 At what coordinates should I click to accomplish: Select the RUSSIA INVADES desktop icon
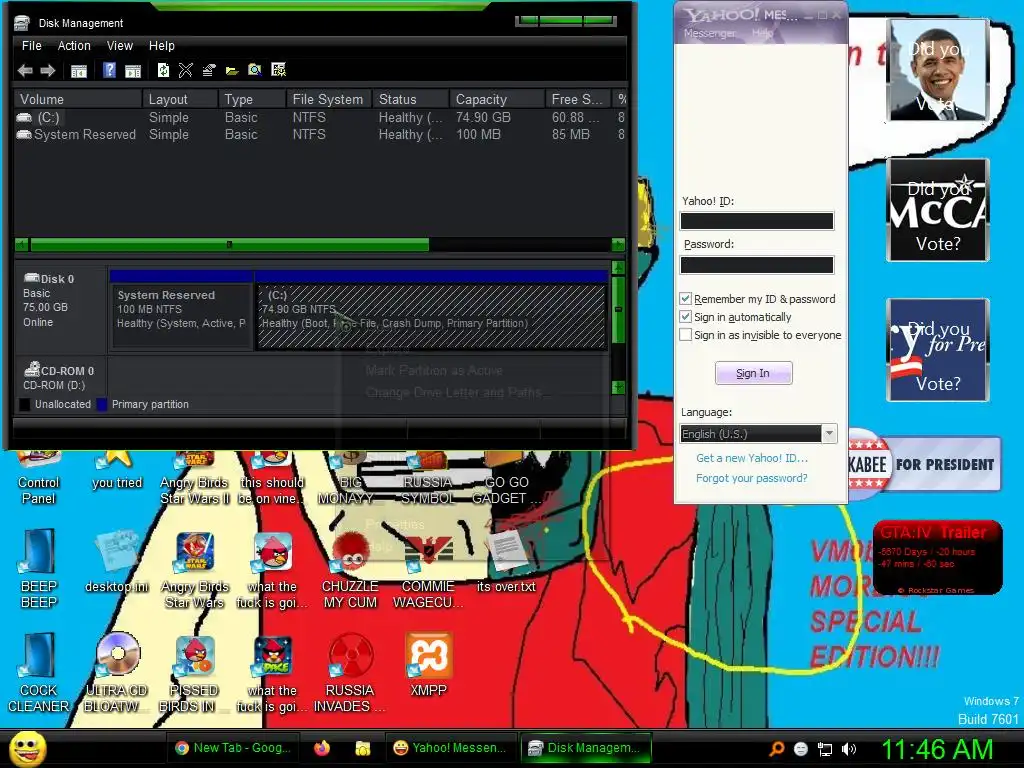tap(350, 672)
